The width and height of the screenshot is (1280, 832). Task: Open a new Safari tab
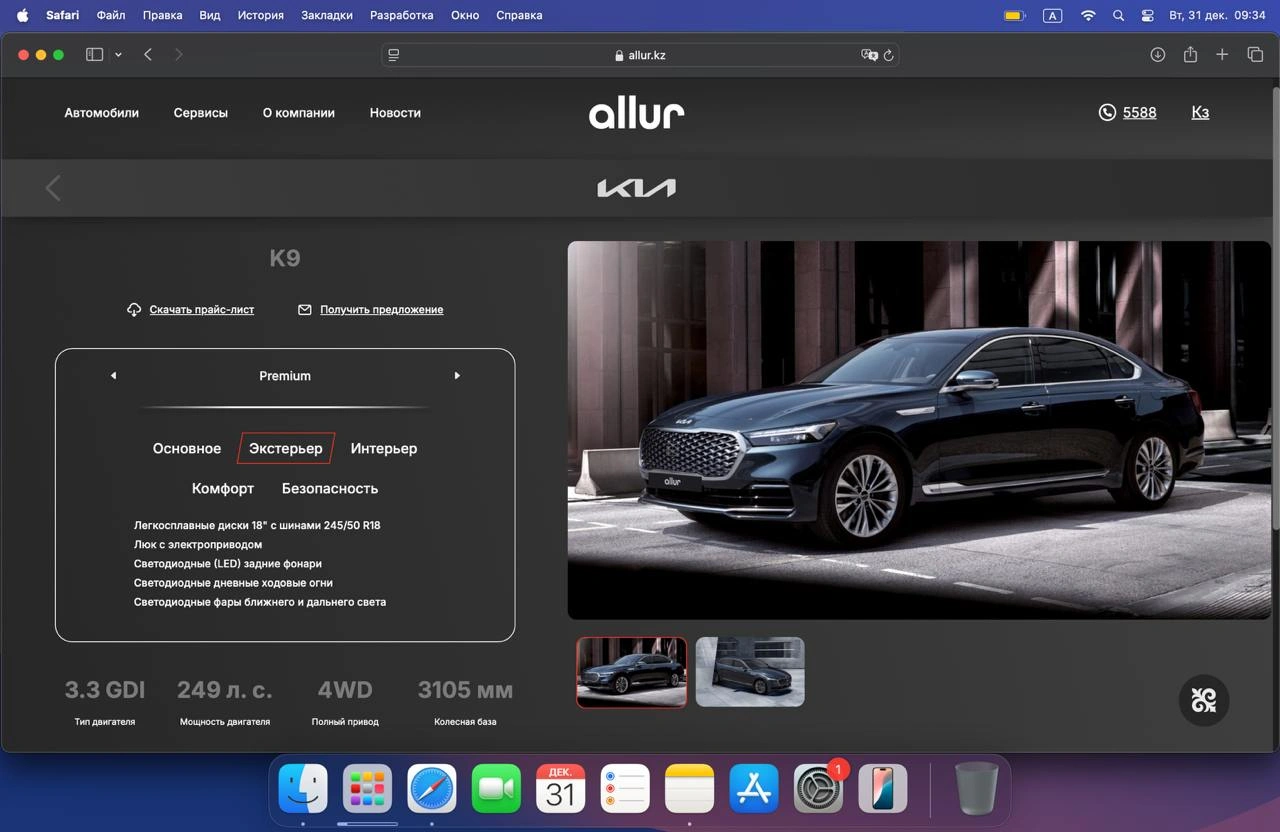pyautogui.click(x=1222, y=55)
